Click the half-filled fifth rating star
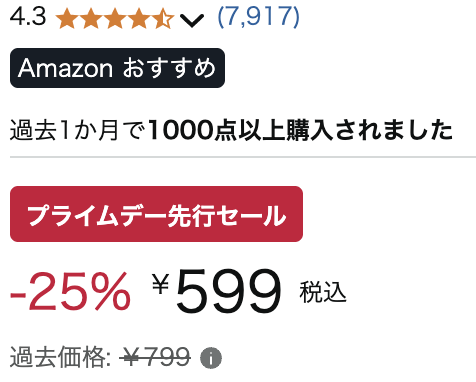Viewport: 476px width, 382px height. point(163,18)
